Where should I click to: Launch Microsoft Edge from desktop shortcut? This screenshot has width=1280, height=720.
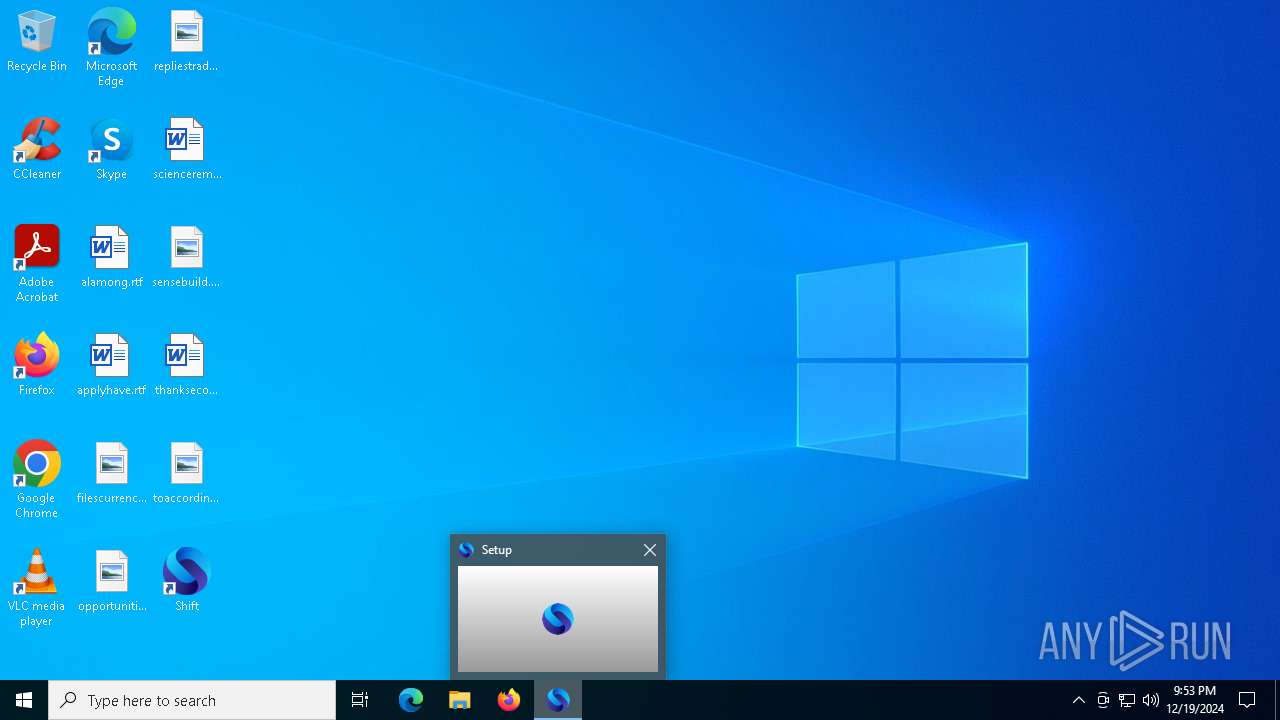[x=111, y=47]
